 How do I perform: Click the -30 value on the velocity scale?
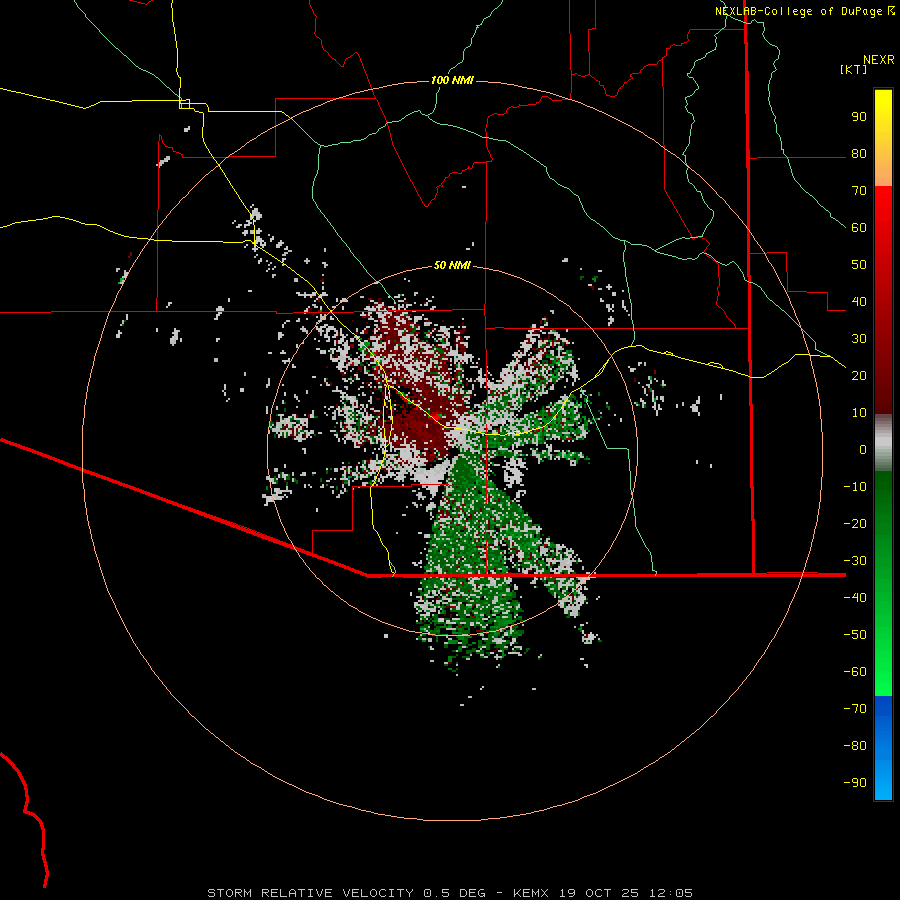pyautogui.click(x=855, y=561)
